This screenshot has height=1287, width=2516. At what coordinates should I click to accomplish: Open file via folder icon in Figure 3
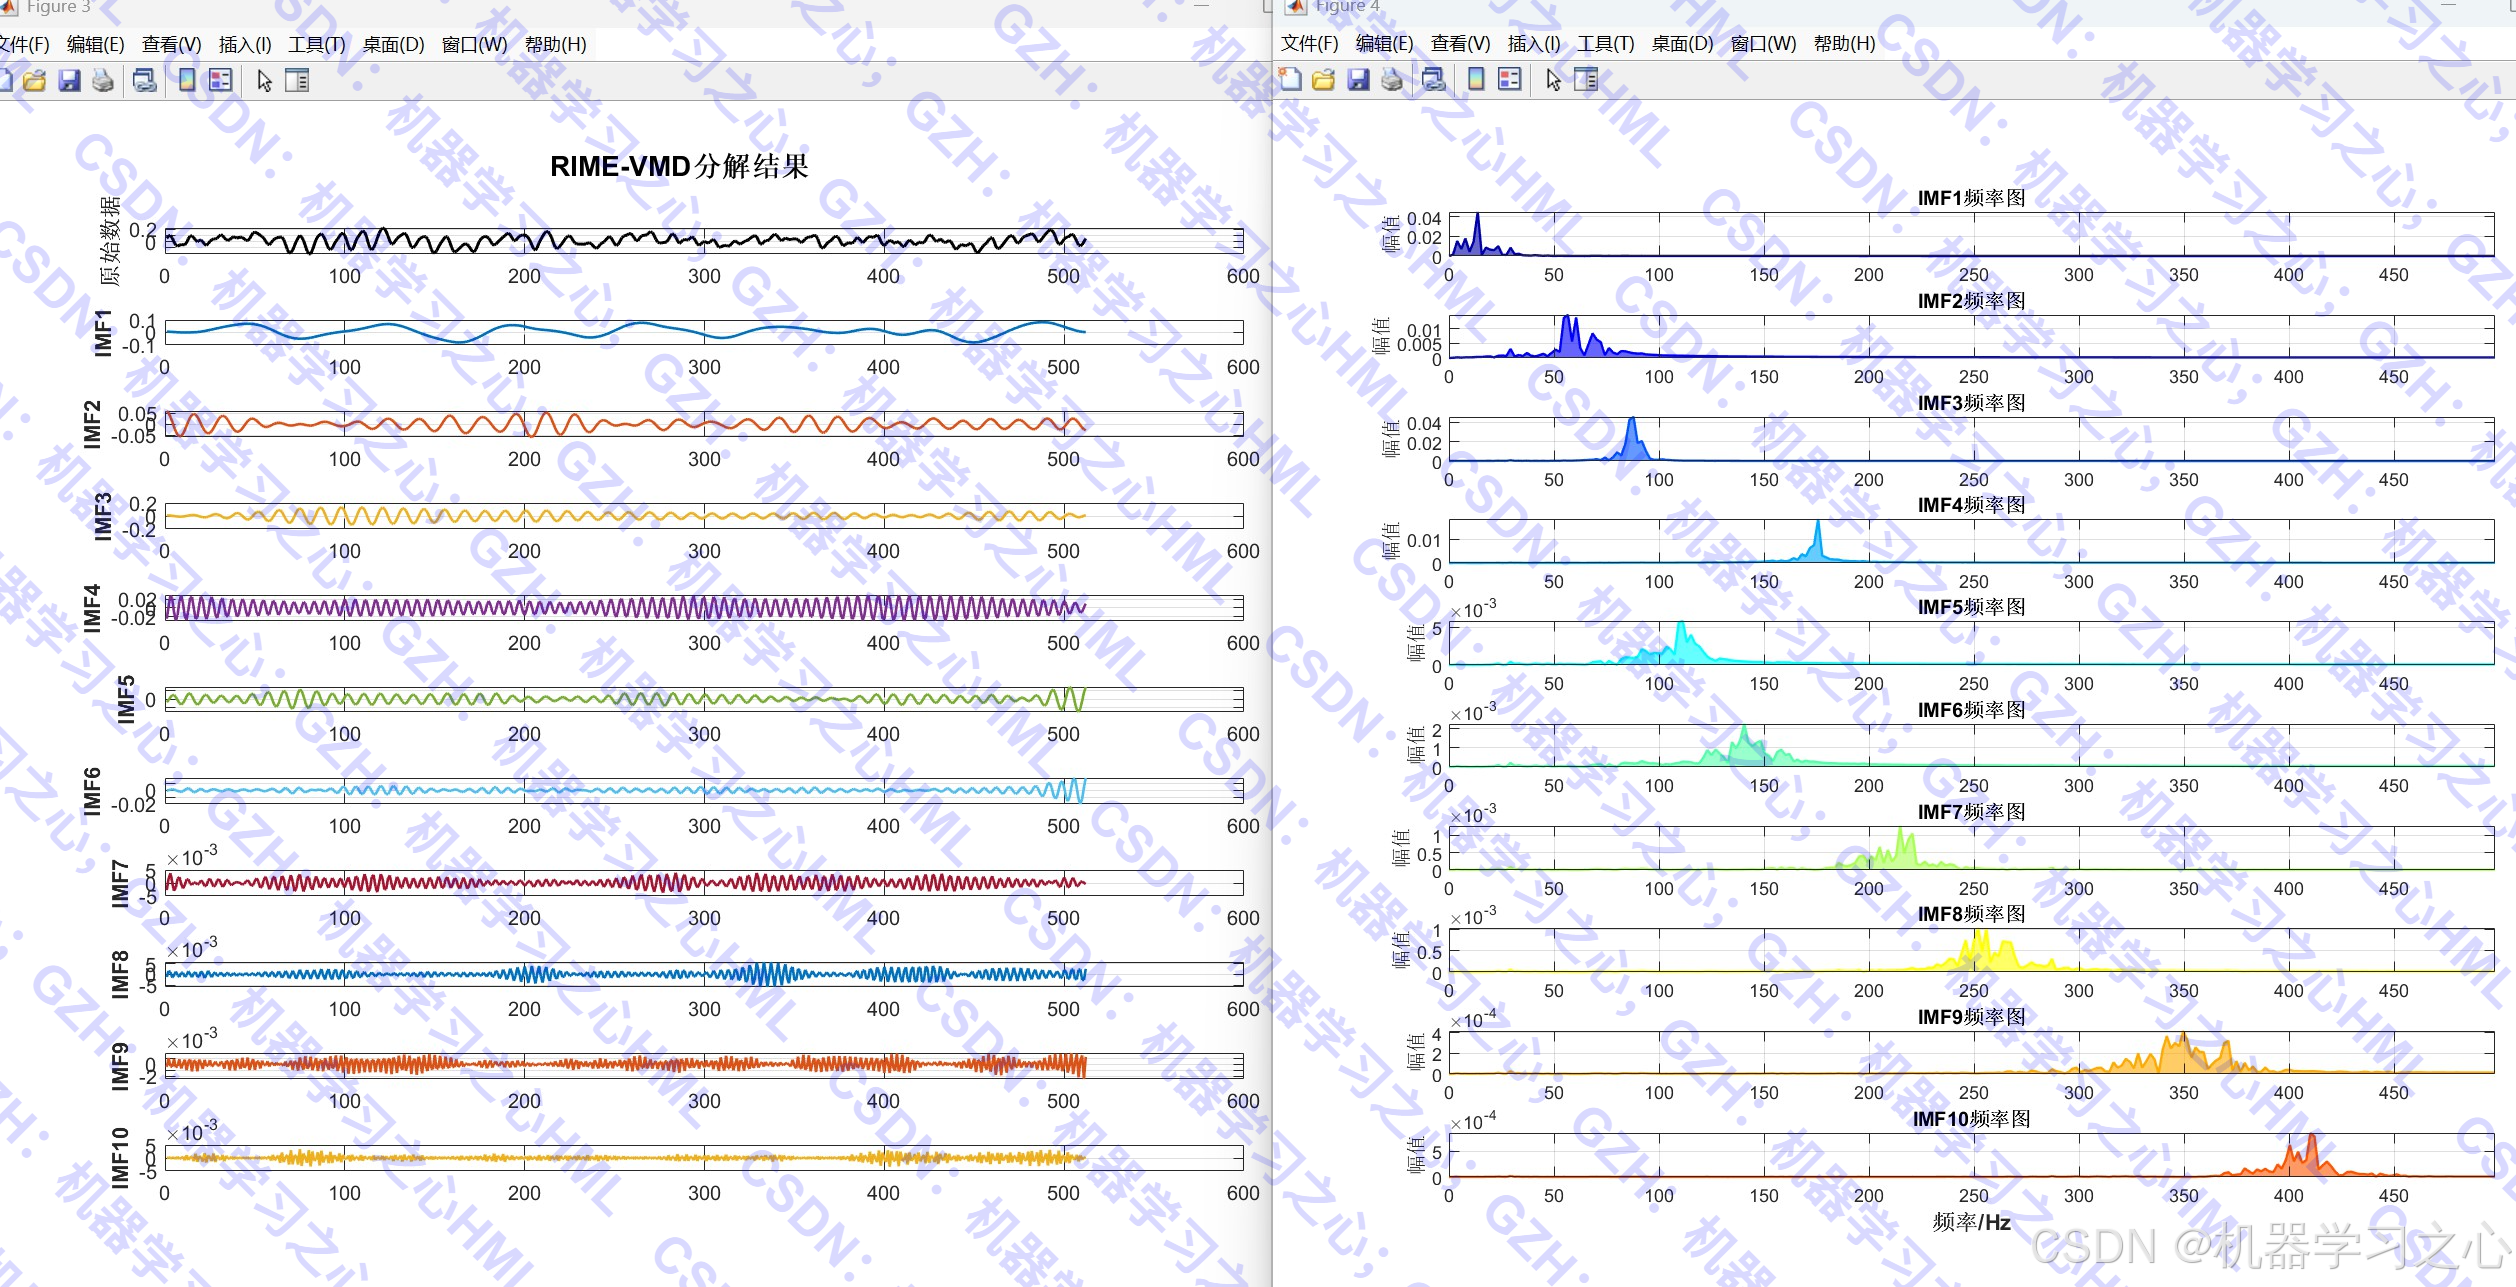point(35,81)
